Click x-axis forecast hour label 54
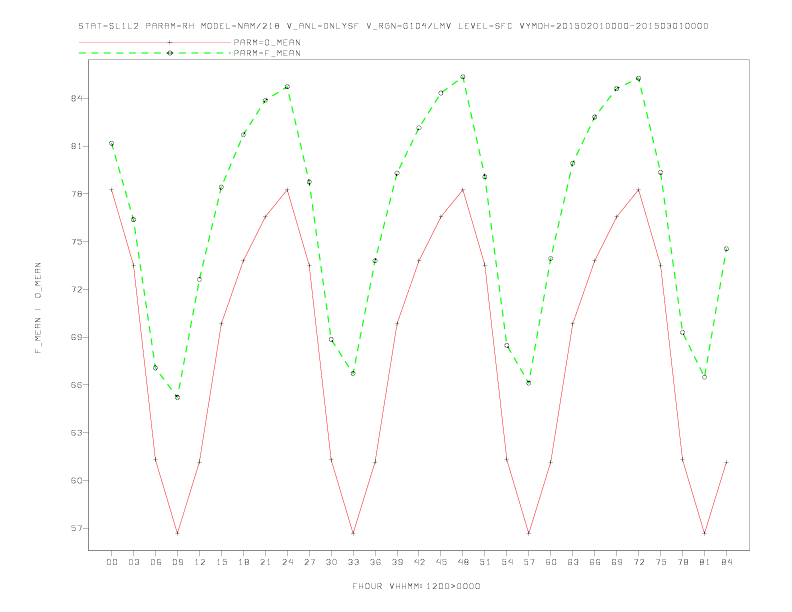The height and width of the screenshot is (612, 792). pos(507,562)
